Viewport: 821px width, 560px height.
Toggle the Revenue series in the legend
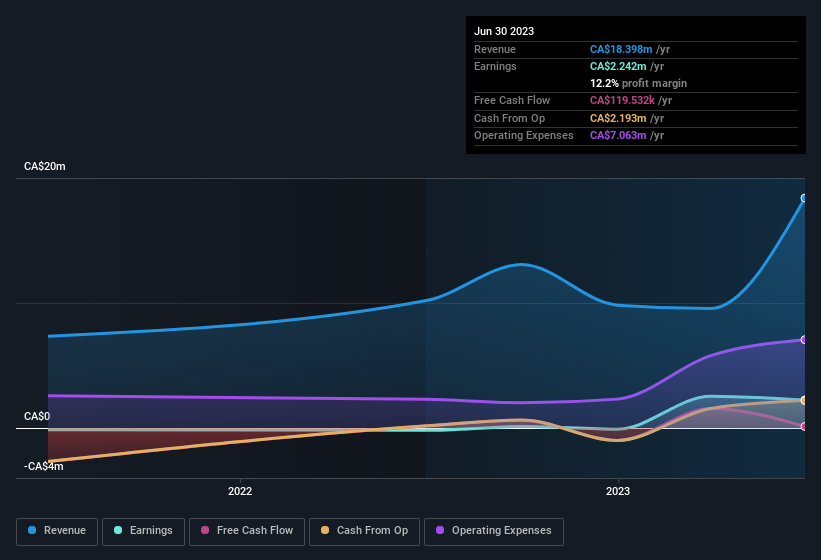point(57,531)
